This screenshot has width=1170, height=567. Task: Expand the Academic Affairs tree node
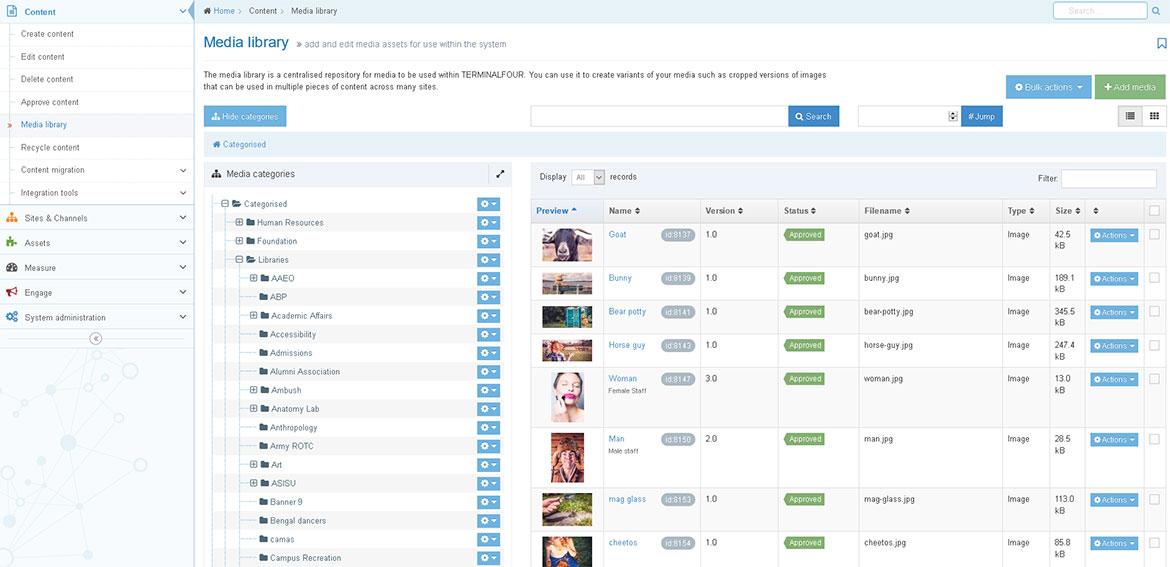(254, 316)
